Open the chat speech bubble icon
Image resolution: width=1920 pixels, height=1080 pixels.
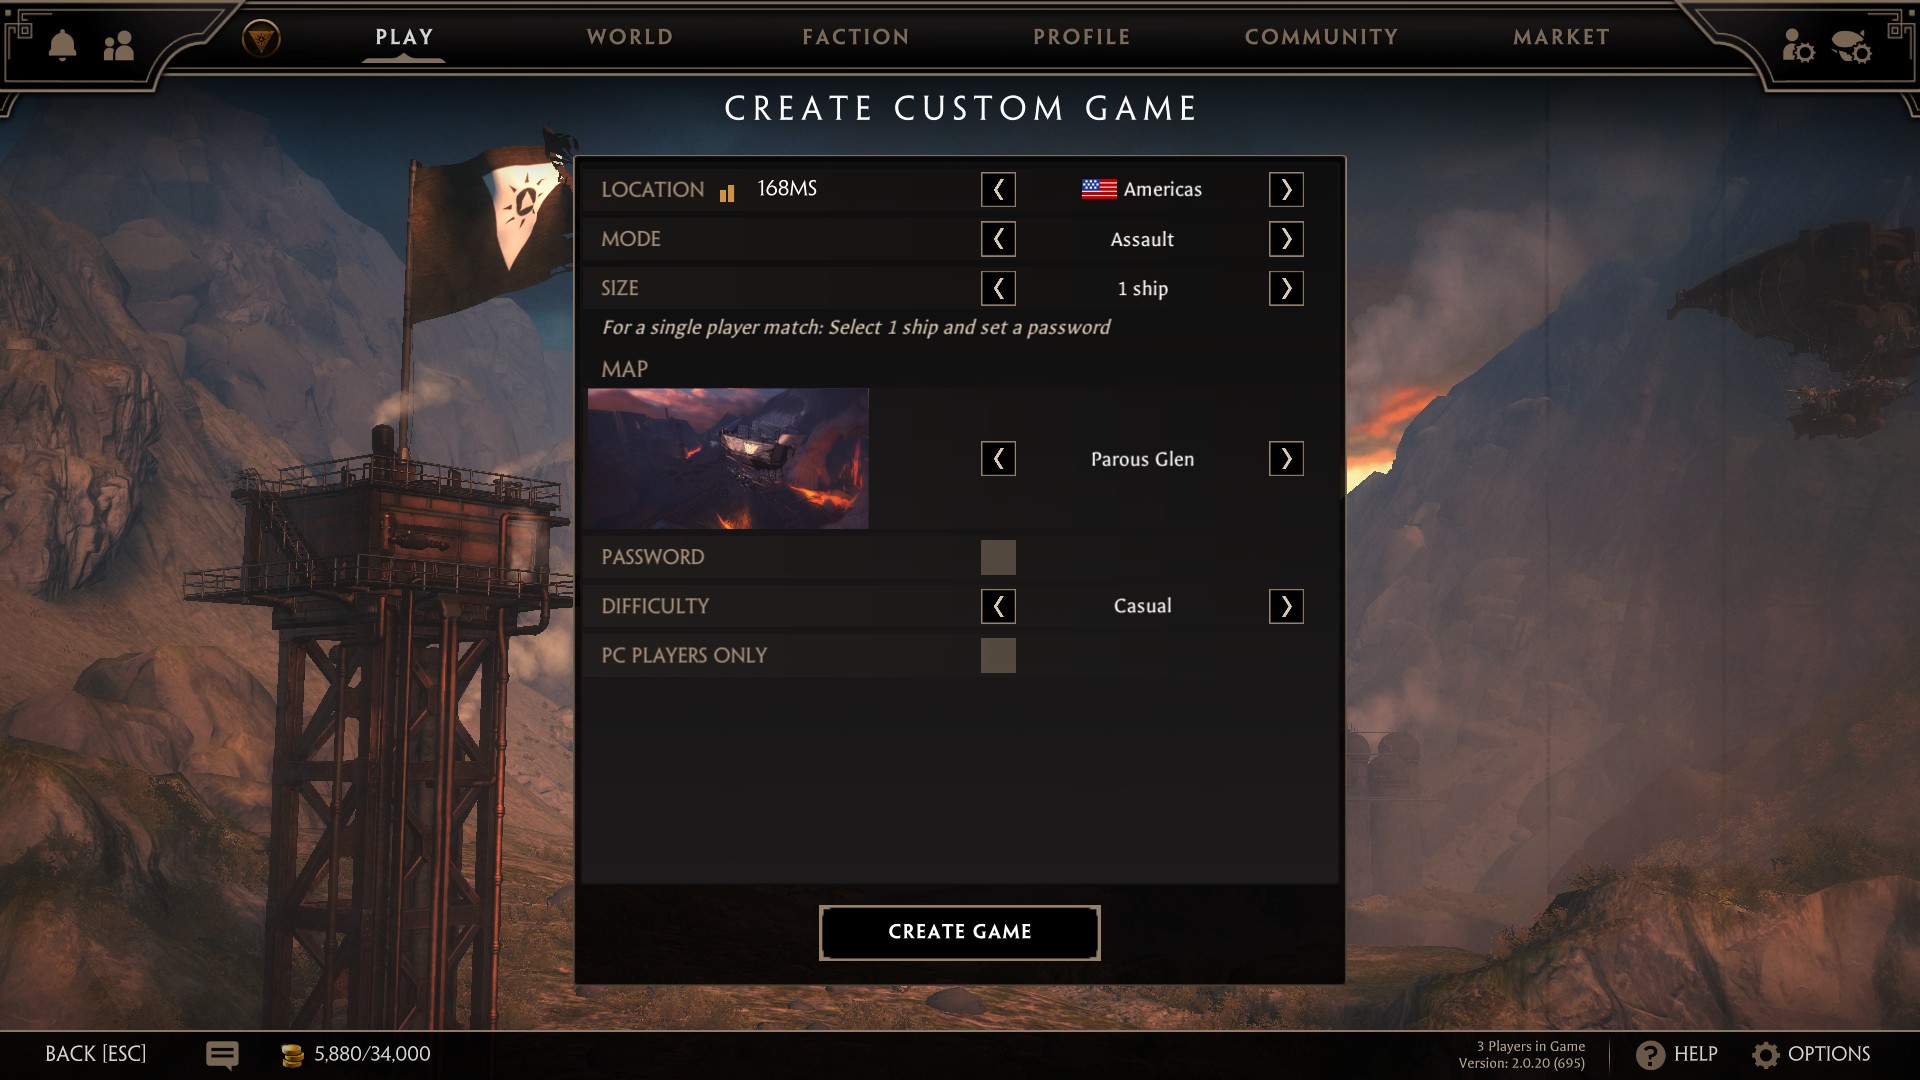[222, 1055]
